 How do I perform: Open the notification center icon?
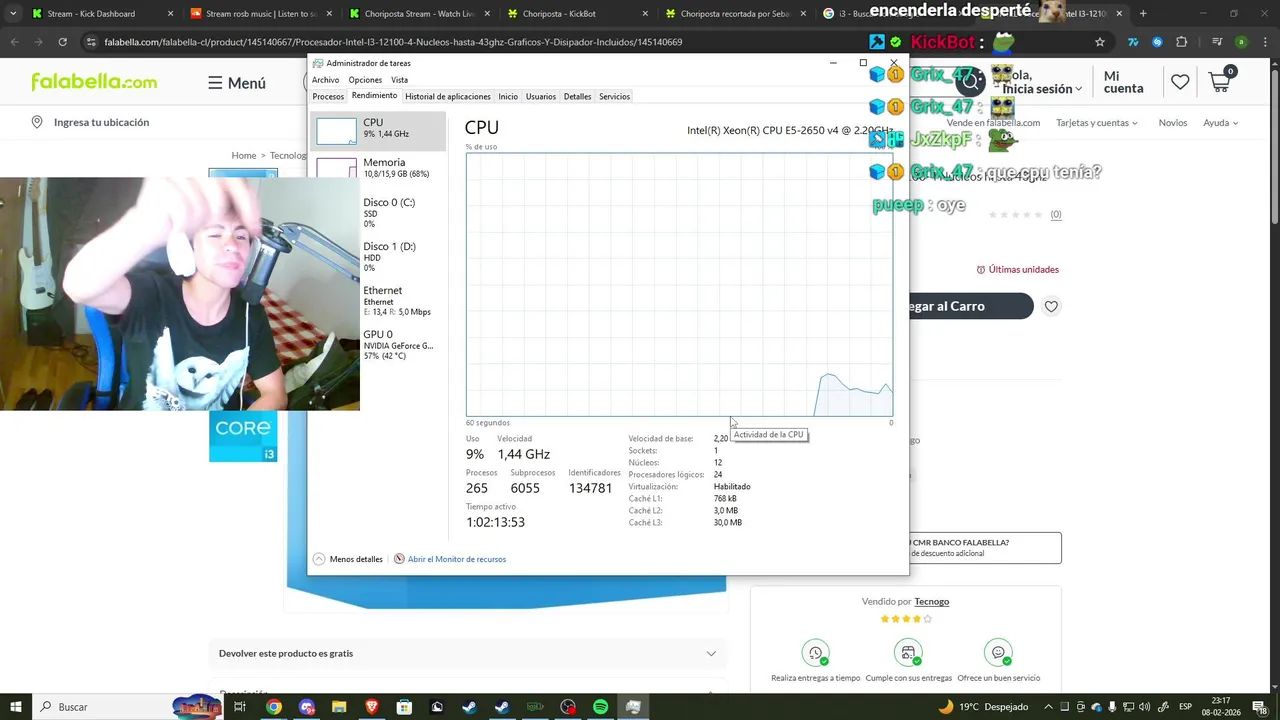click(x=1260, y=707)
